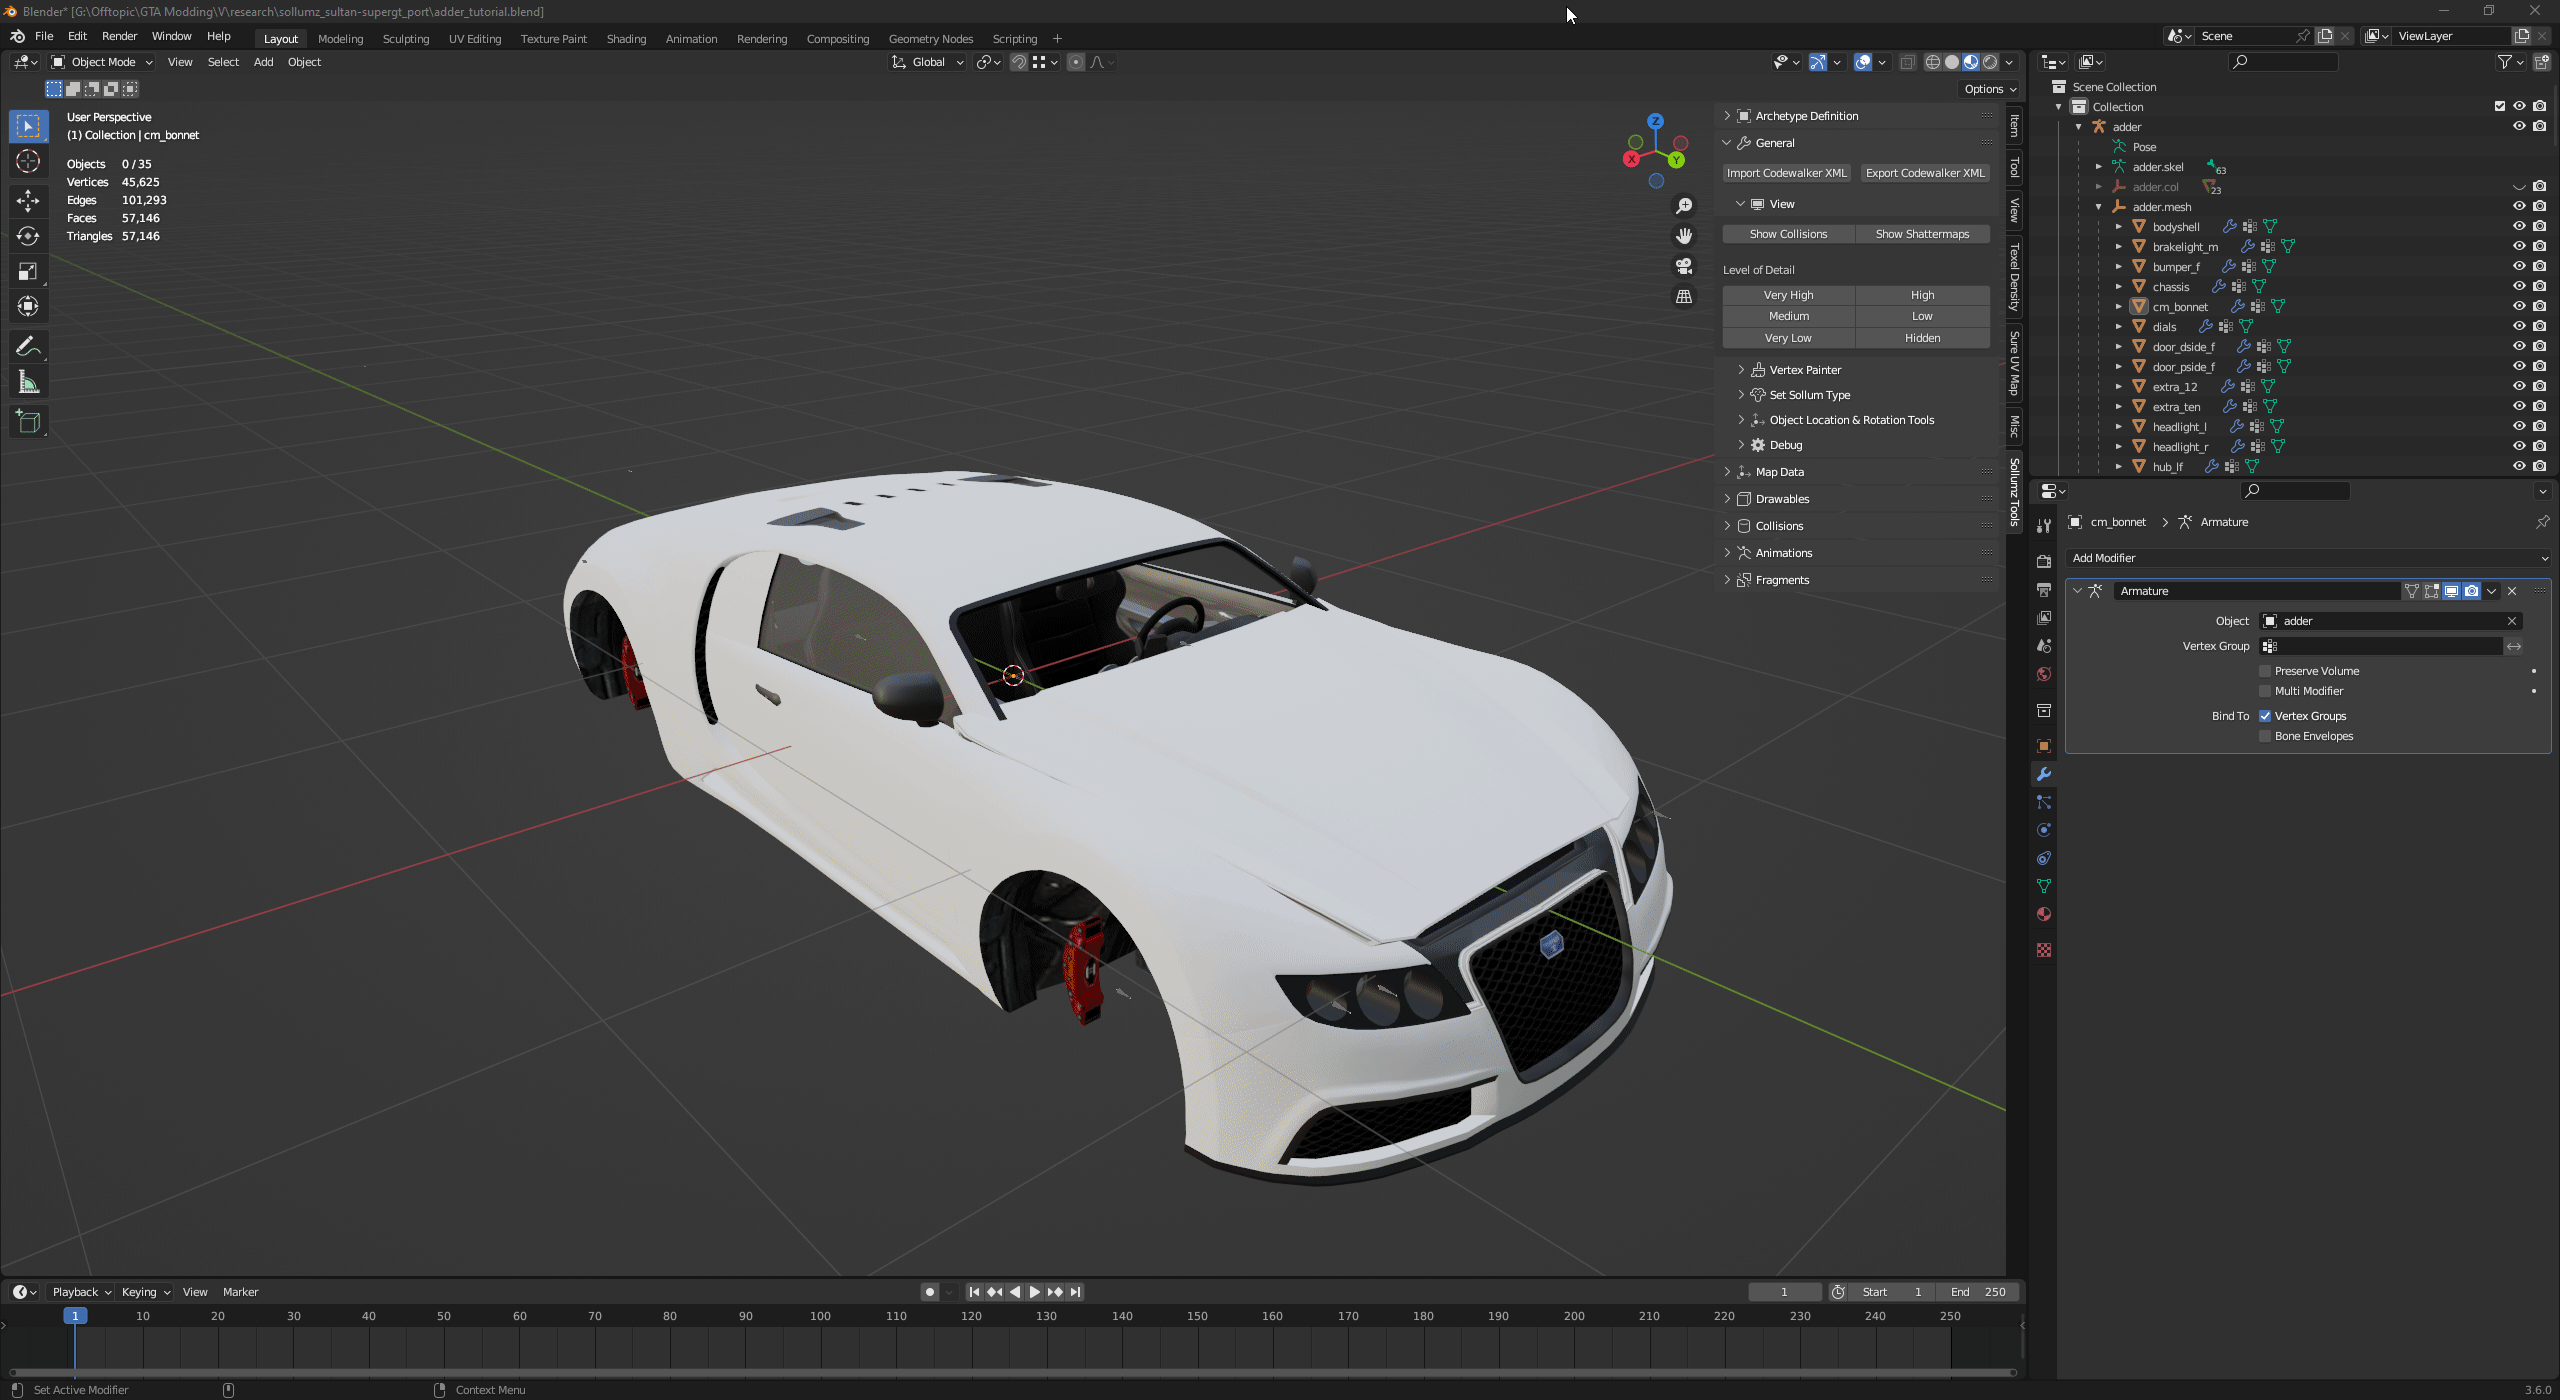Uncheck Vertex Groups bind option

click(x=2265, y=716)
